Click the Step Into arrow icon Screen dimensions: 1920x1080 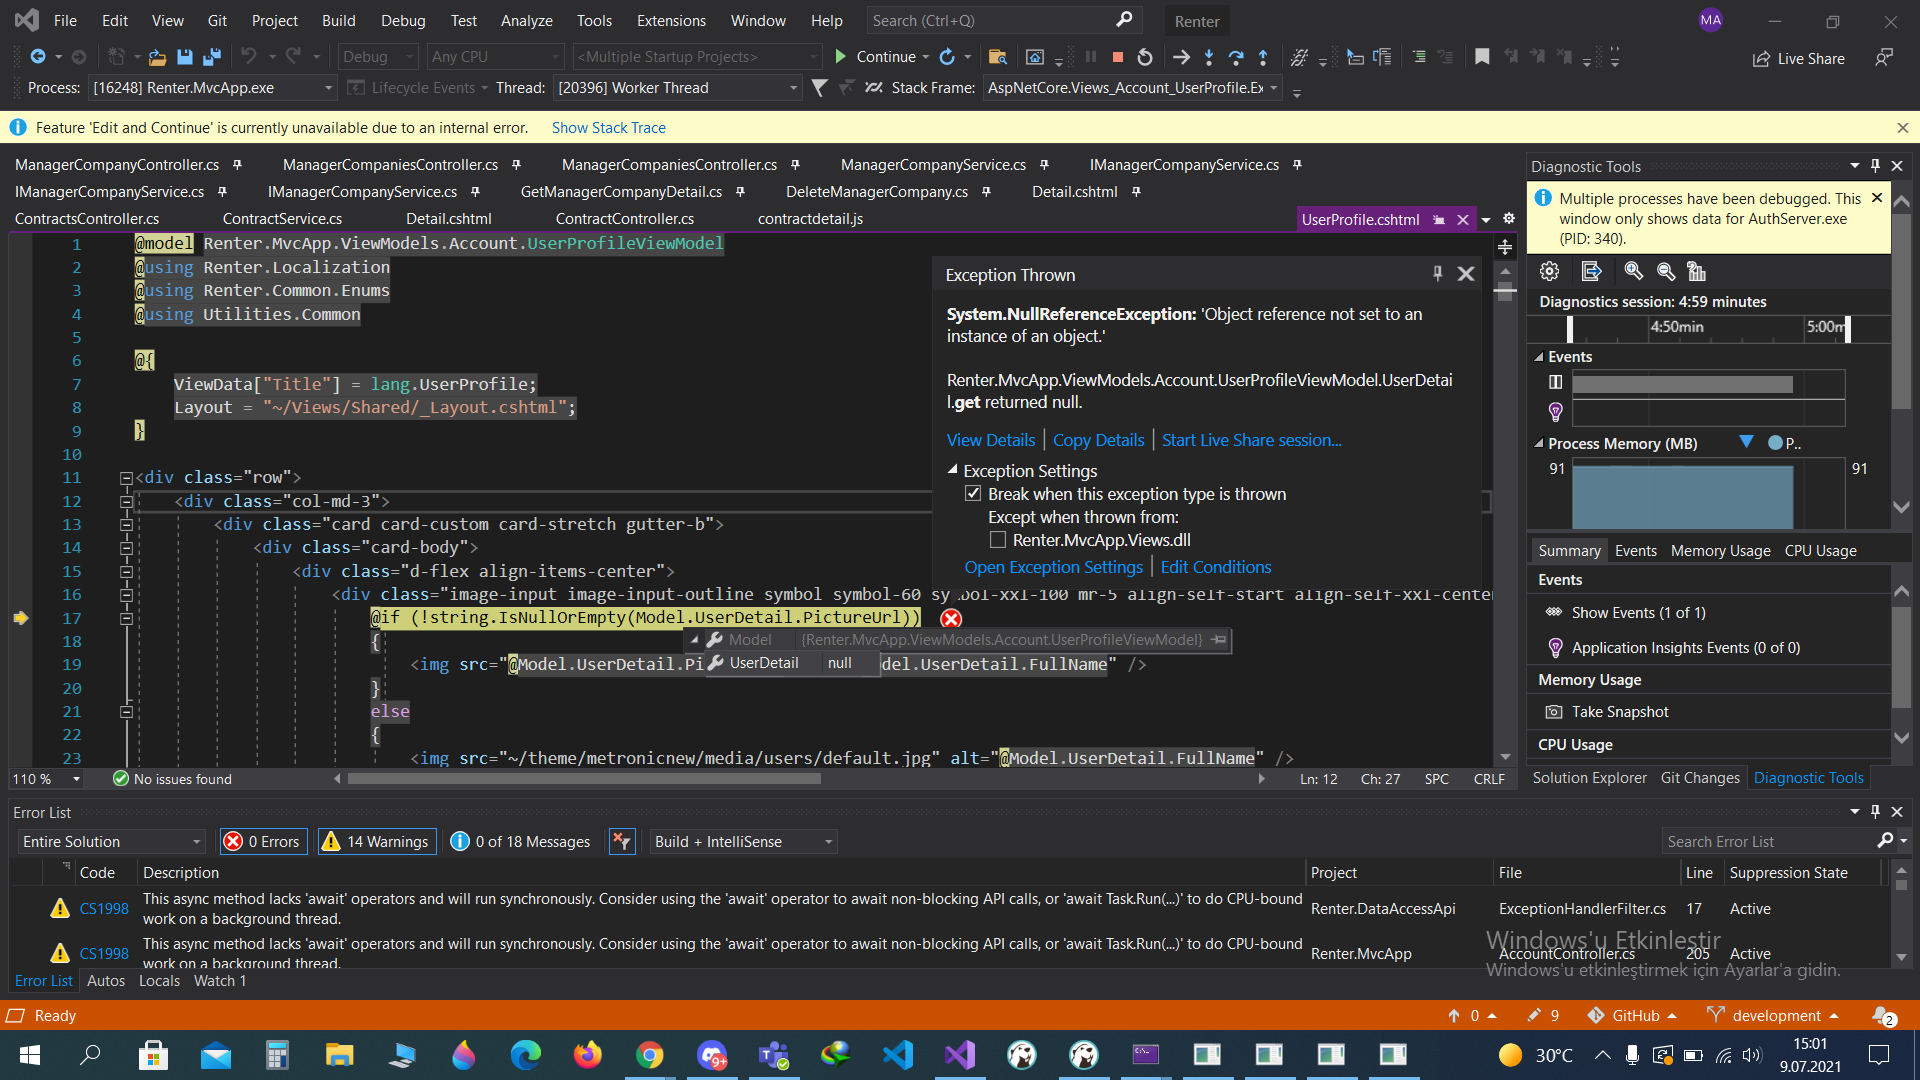pos(1209,57)
